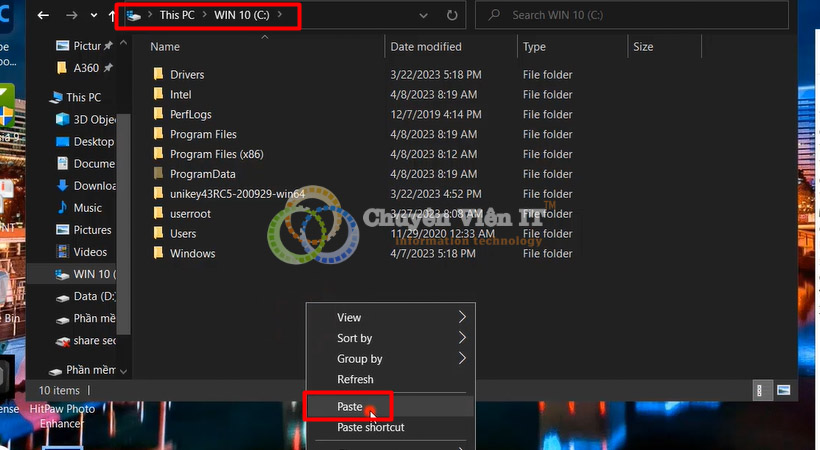Click the navigation pane vertical scrollbar
This screenshot has width=820, height=450.
124,200
